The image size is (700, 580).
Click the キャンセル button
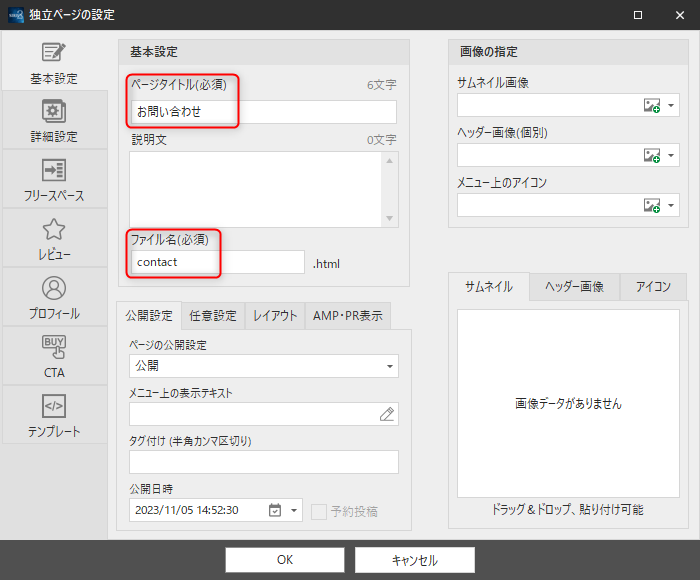click(x=414, y=560)
